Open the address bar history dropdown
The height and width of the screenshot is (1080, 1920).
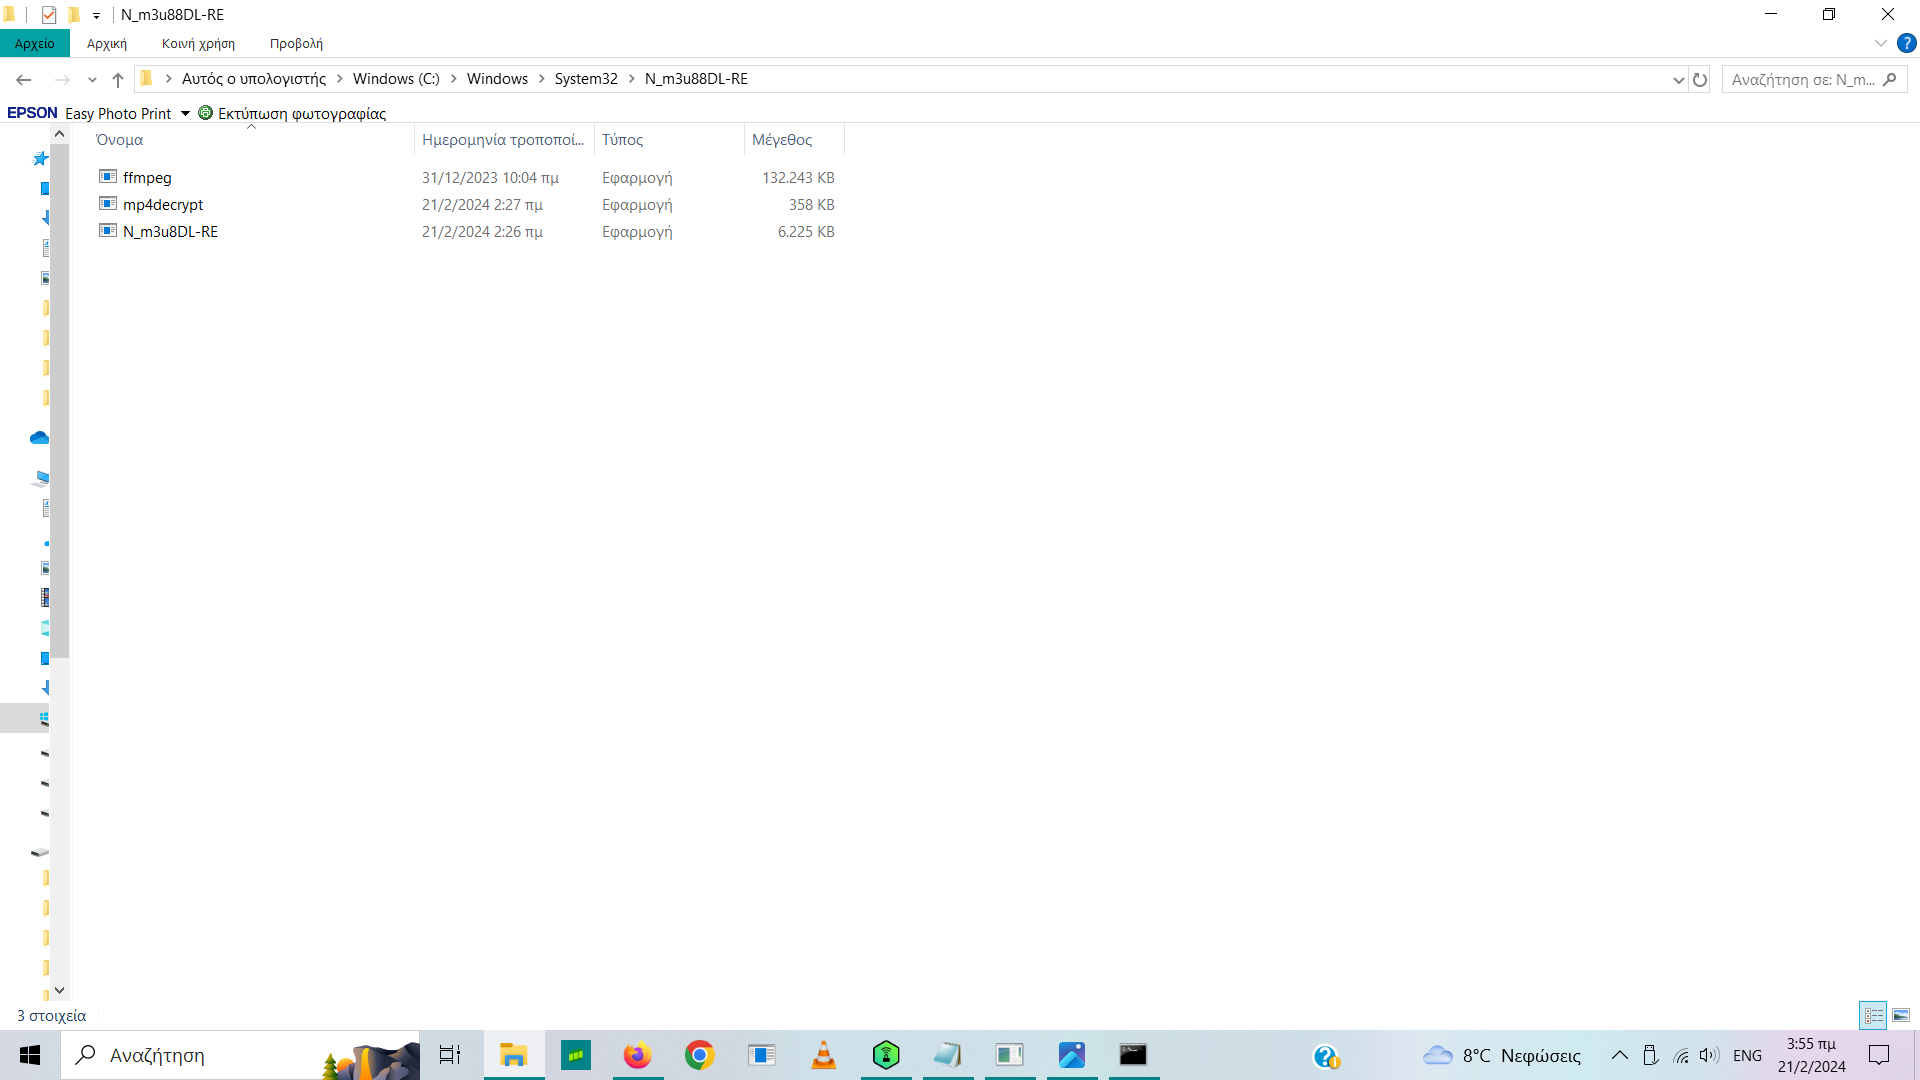click(x=1678, y=79)
